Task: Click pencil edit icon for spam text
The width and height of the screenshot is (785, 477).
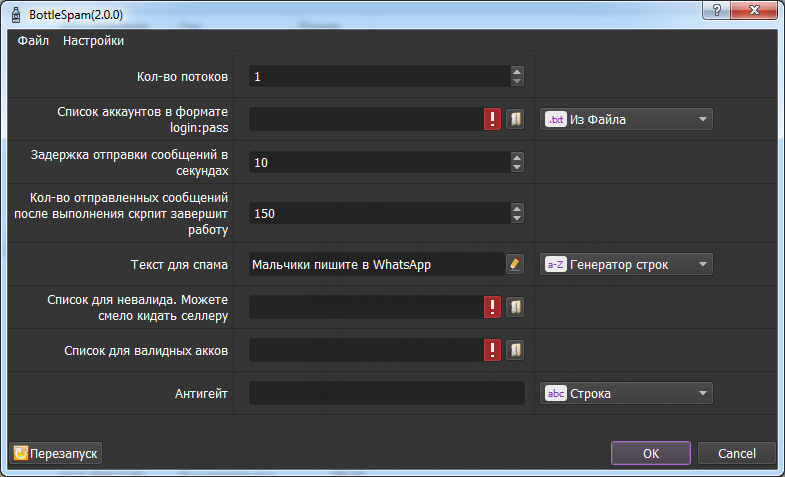Action: coord(515,264)
